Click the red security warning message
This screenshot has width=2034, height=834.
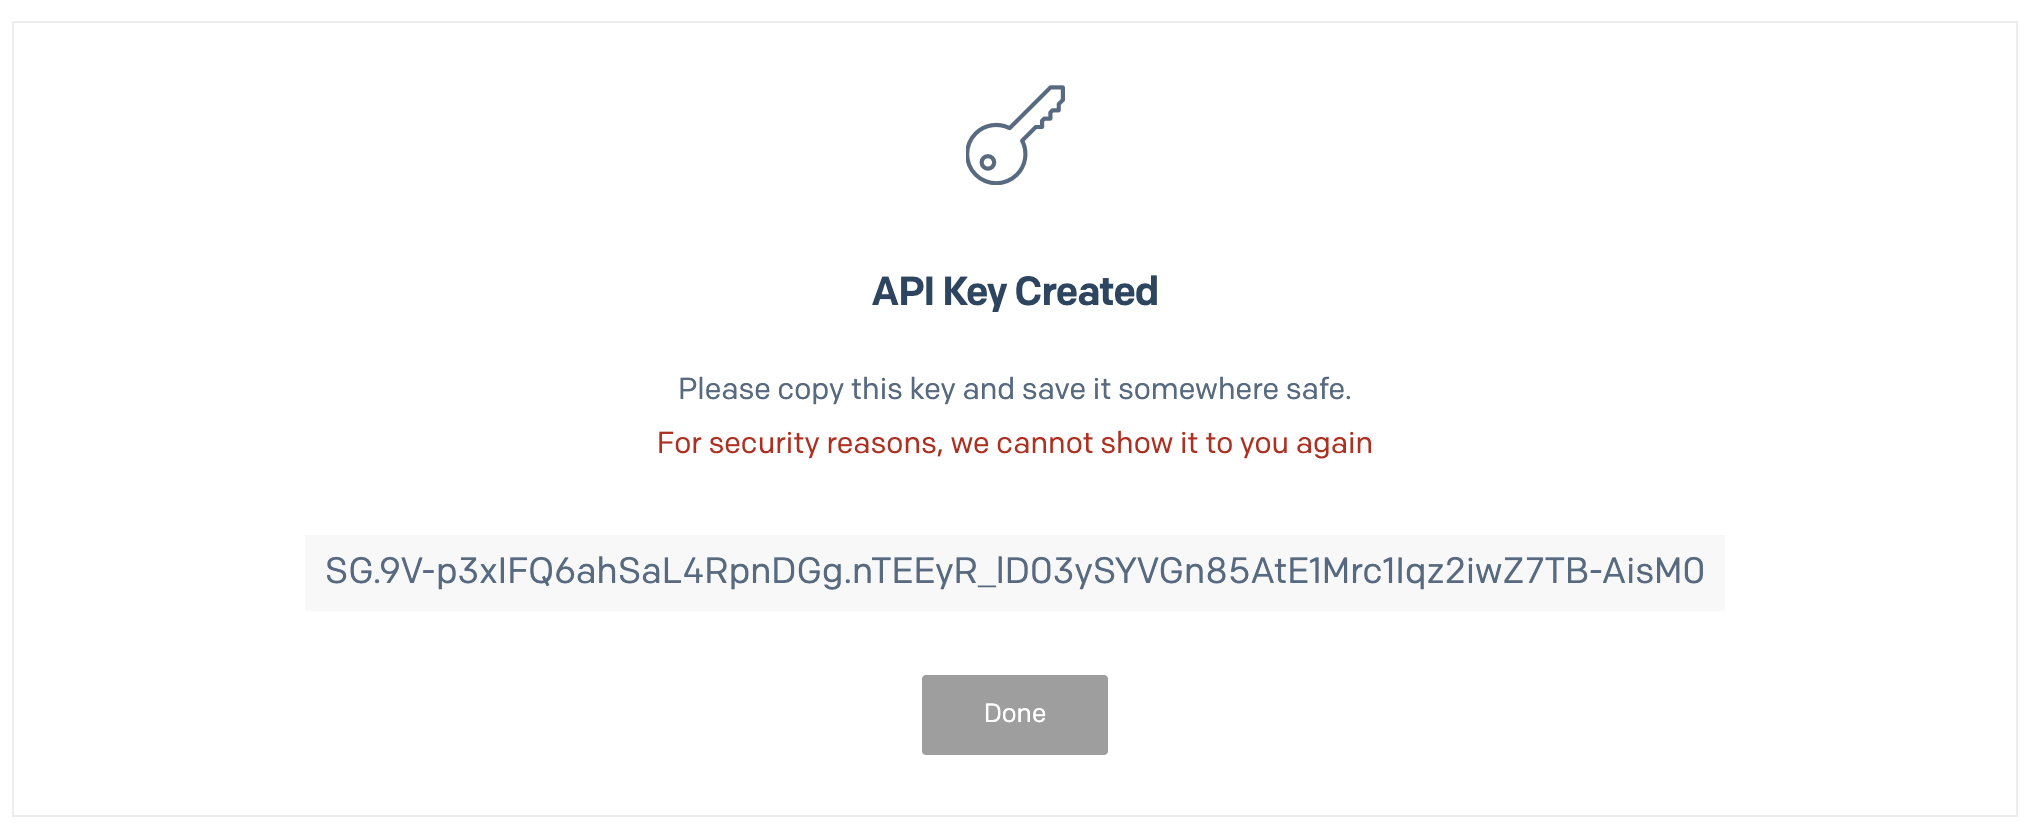coord(1014,443)
